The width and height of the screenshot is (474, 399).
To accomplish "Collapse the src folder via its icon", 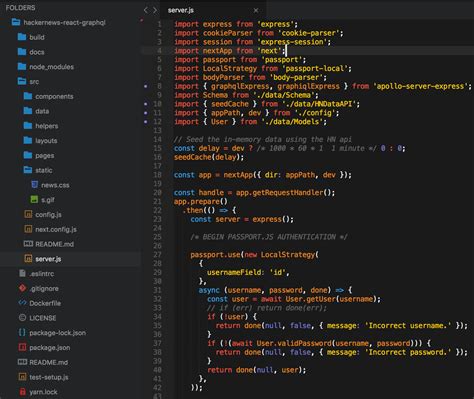I will tap(22, 81).
